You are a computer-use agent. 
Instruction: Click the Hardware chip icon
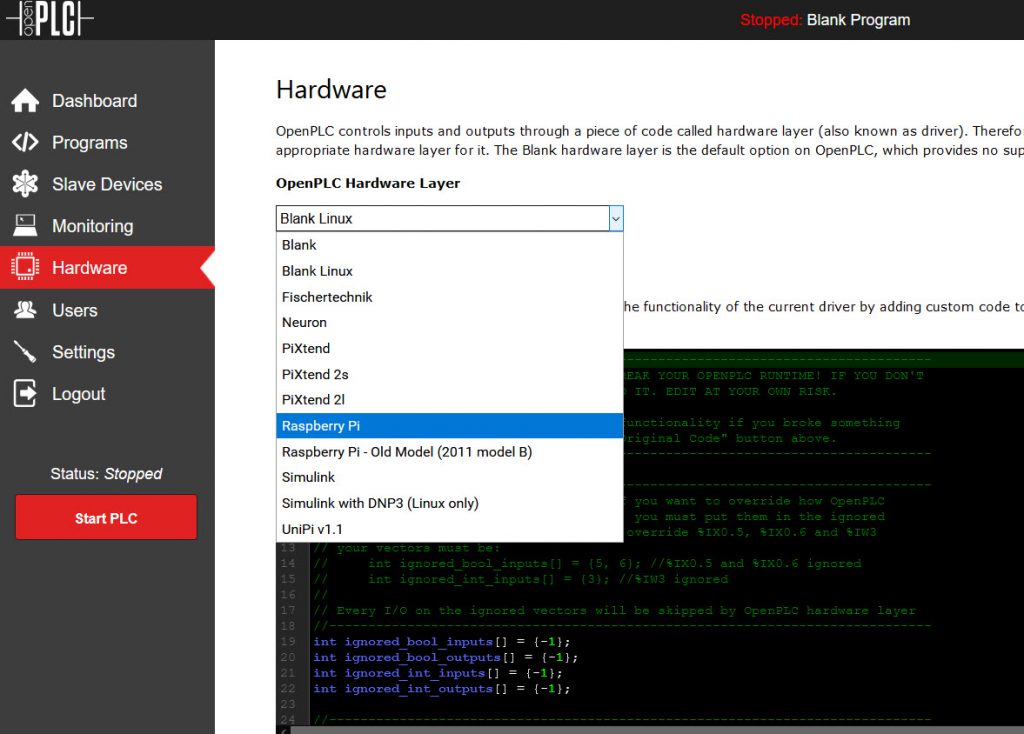25,268
